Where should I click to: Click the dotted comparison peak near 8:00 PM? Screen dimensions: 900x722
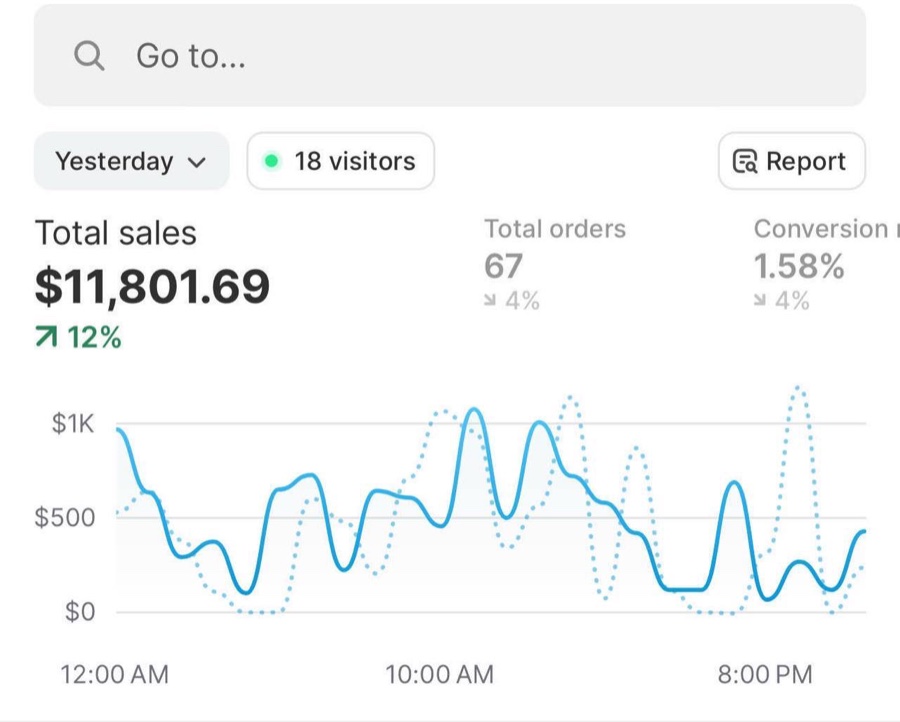[x=798, y=389]
